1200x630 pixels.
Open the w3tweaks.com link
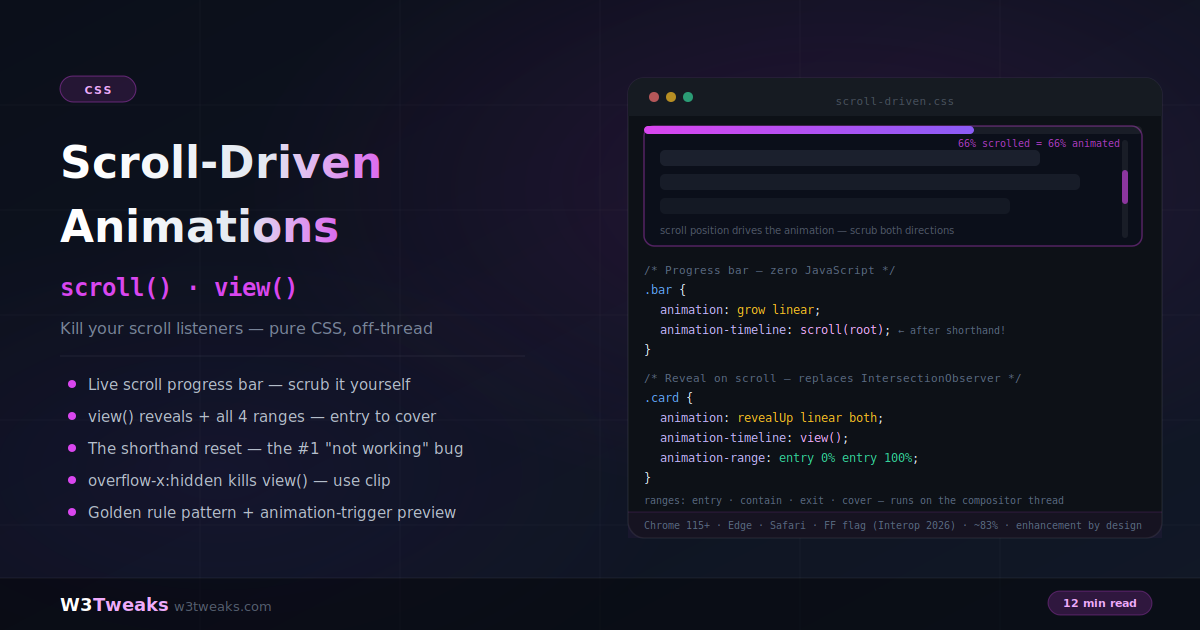point(223,606)
